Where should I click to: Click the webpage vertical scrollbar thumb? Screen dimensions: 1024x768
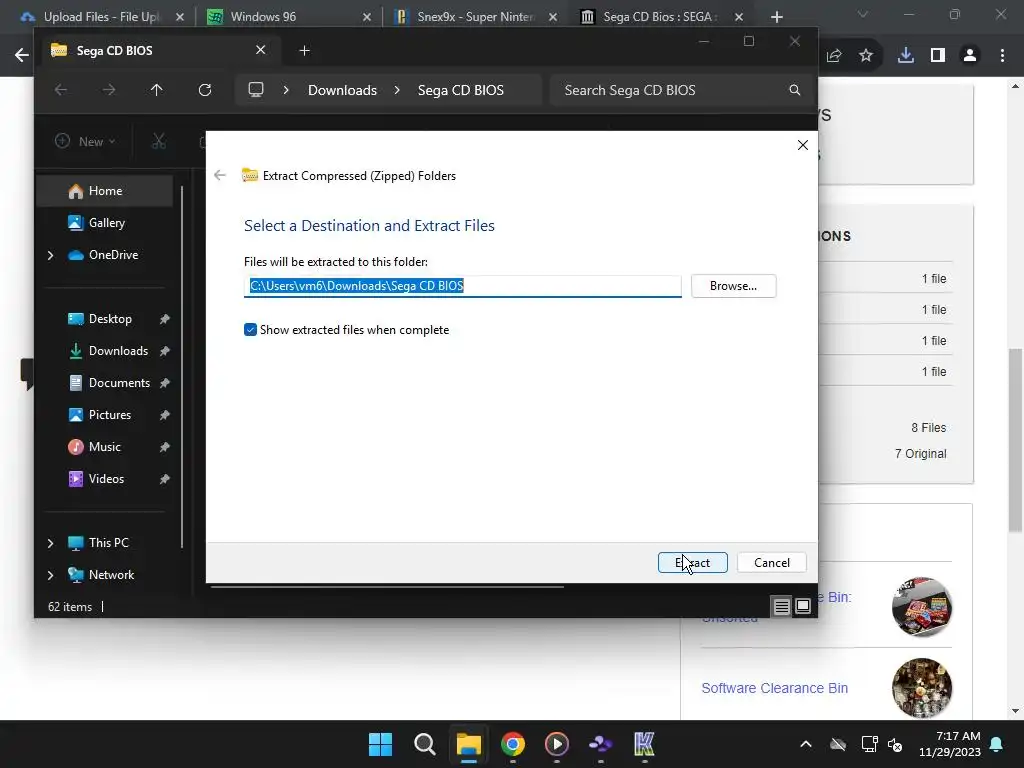click(x=1015, y=440)
